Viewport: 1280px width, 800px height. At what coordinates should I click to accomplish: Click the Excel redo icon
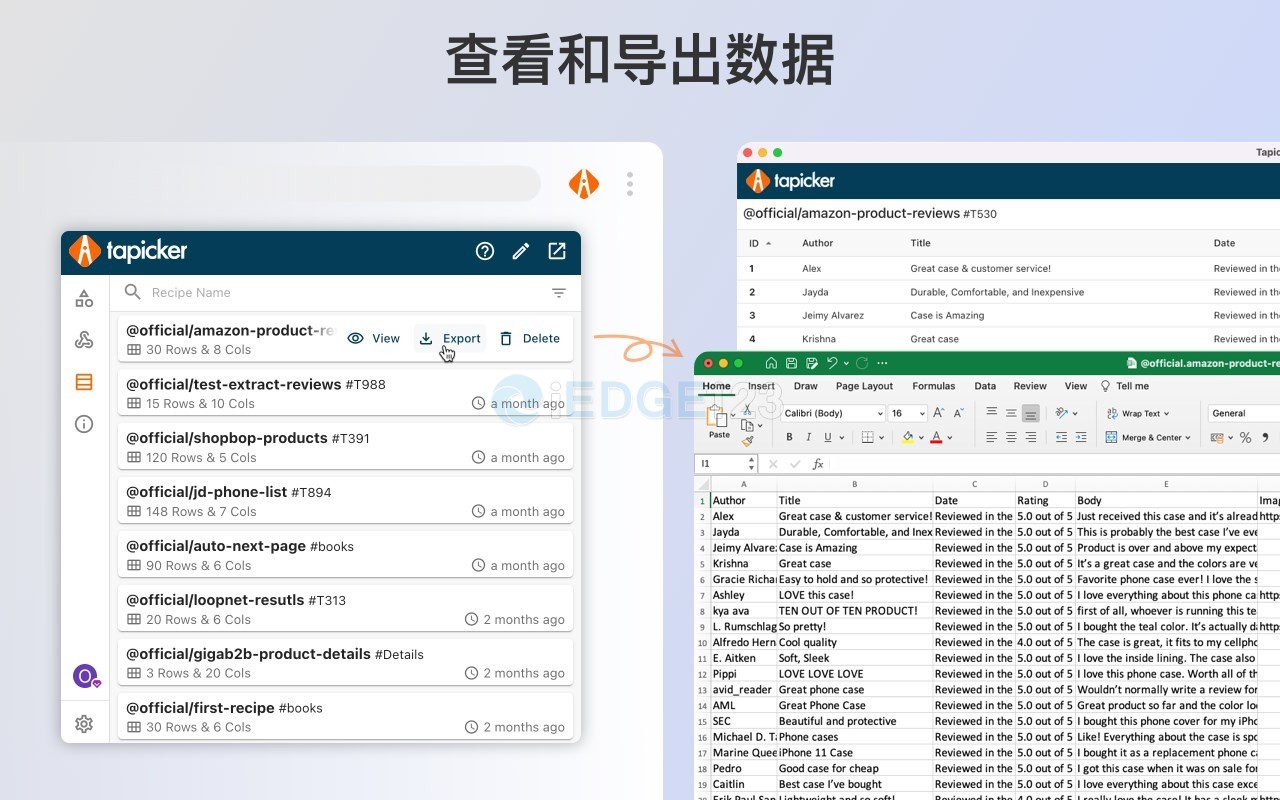pos(862,363)
